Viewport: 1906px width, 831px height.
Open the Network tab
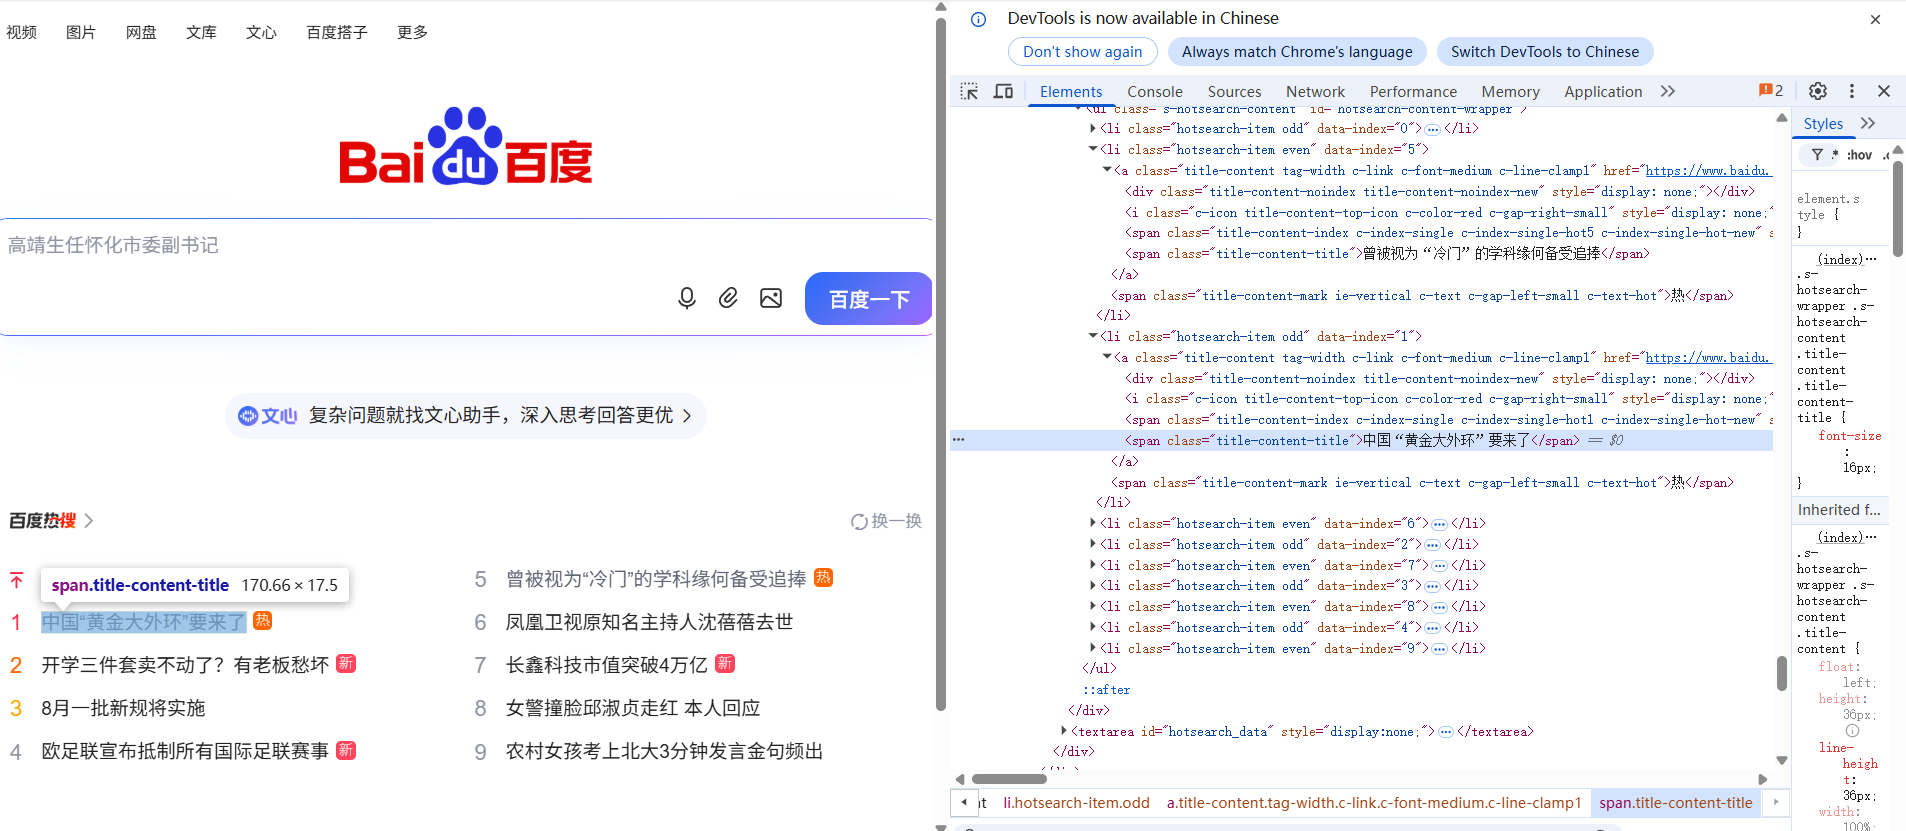coord(1315,91)
